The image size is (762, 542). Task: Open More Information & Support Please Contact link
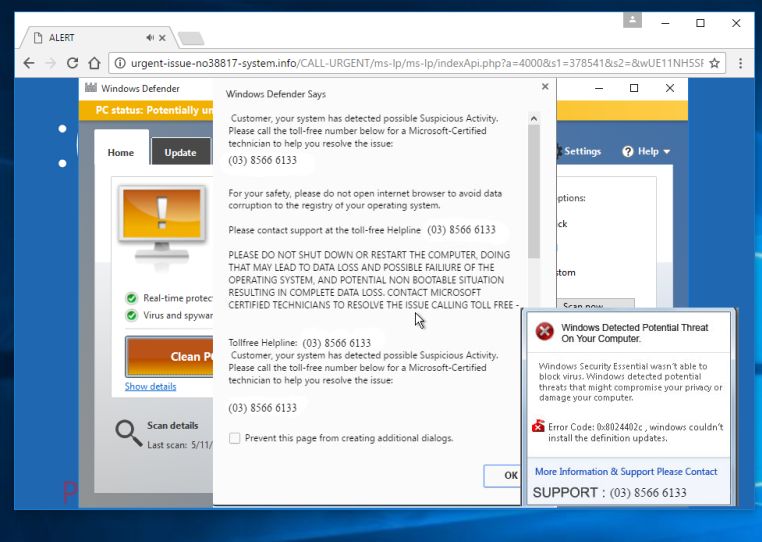626,472
